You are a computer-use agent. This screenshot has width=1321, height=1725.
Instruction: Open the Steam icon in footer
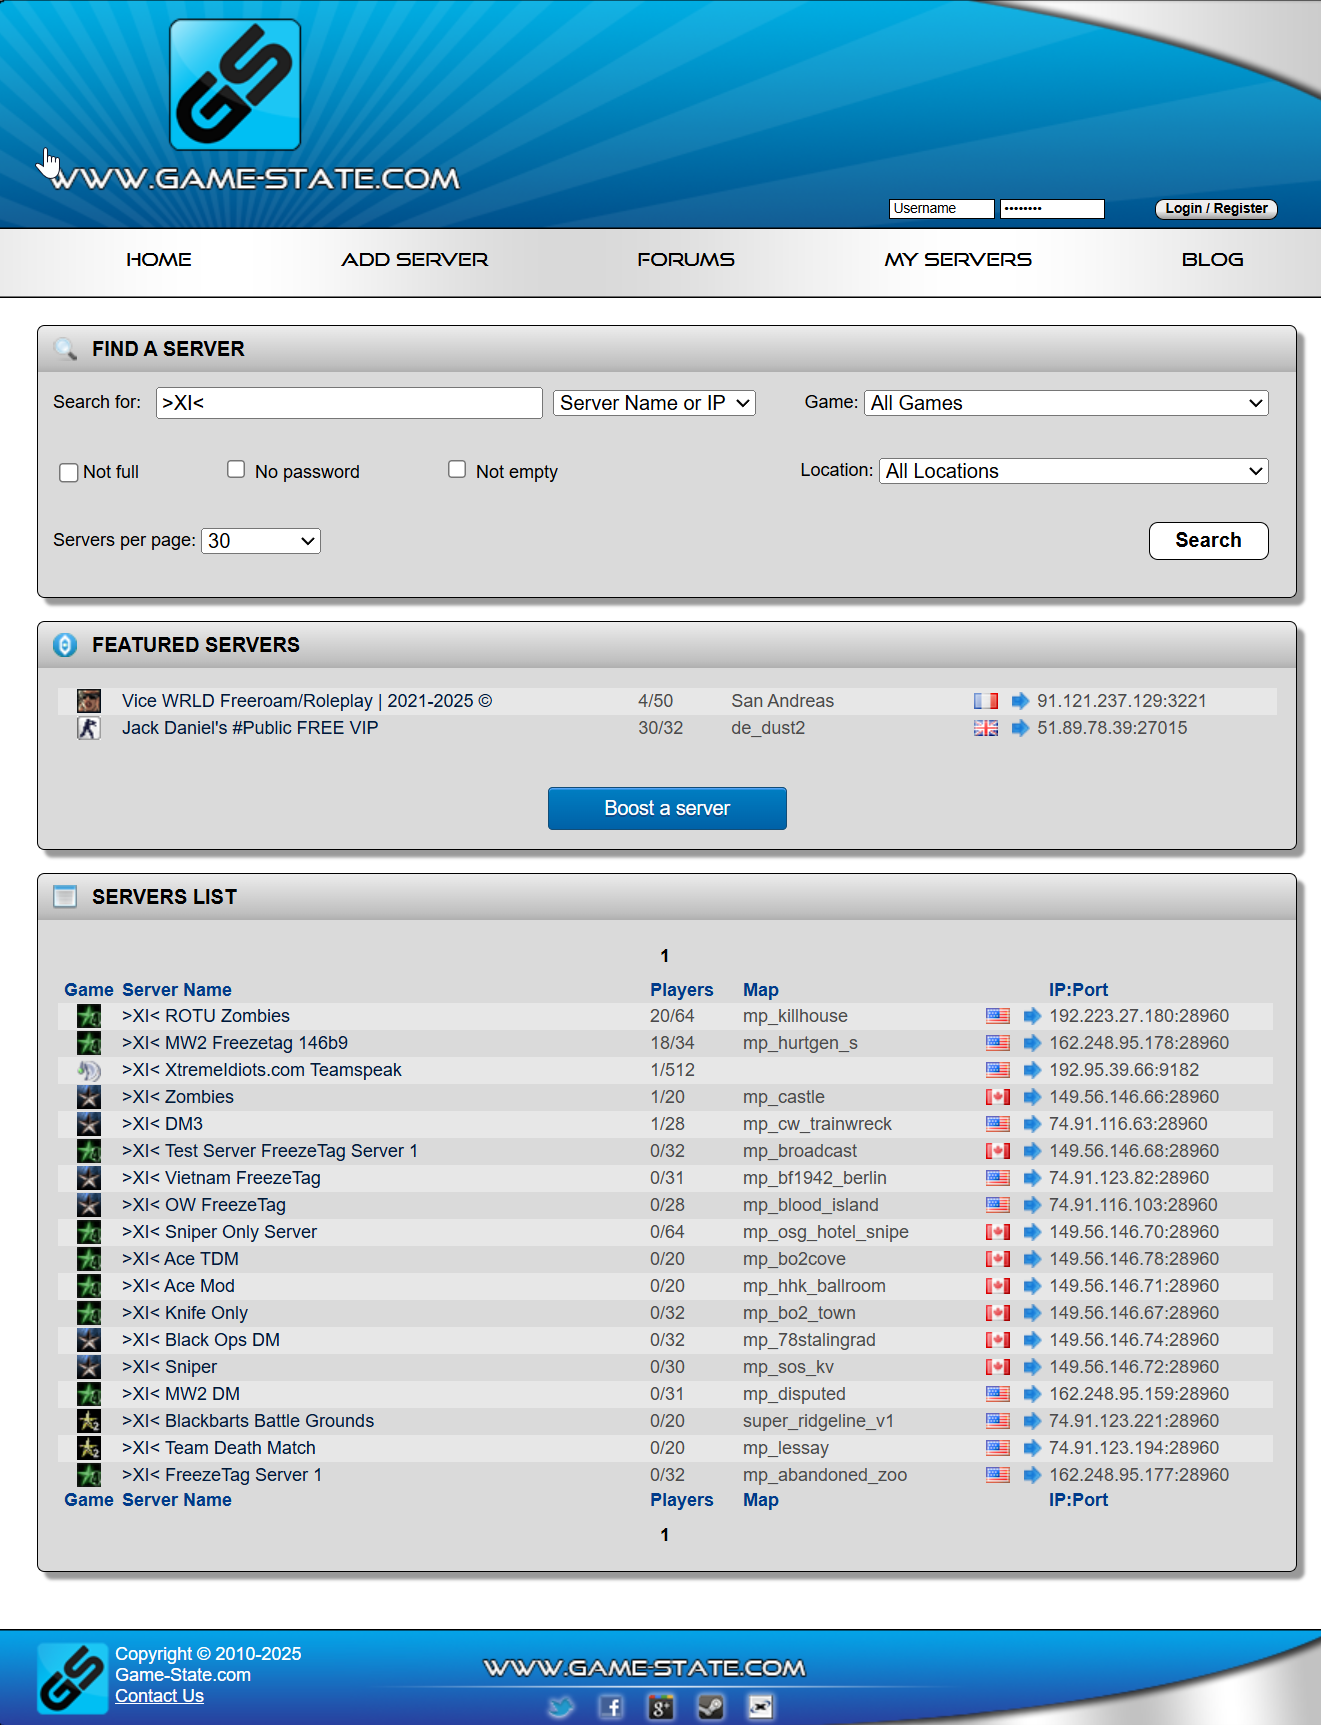point(711,1707)
